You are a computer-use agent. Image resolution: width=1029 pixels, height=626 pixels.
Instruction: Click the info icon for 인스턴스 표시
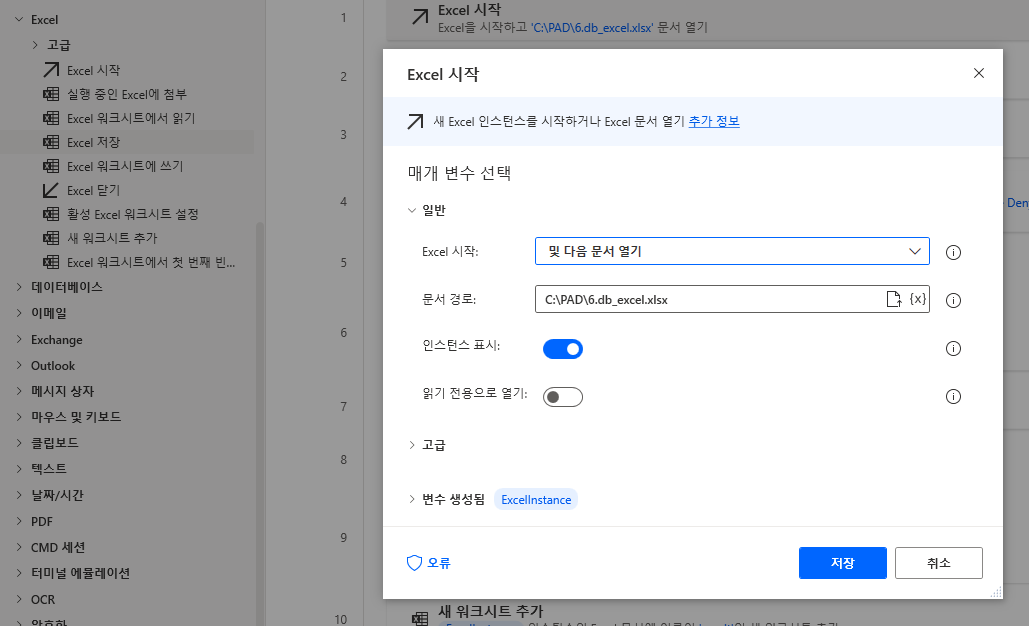pyautogui.click(x=953, y=348)
